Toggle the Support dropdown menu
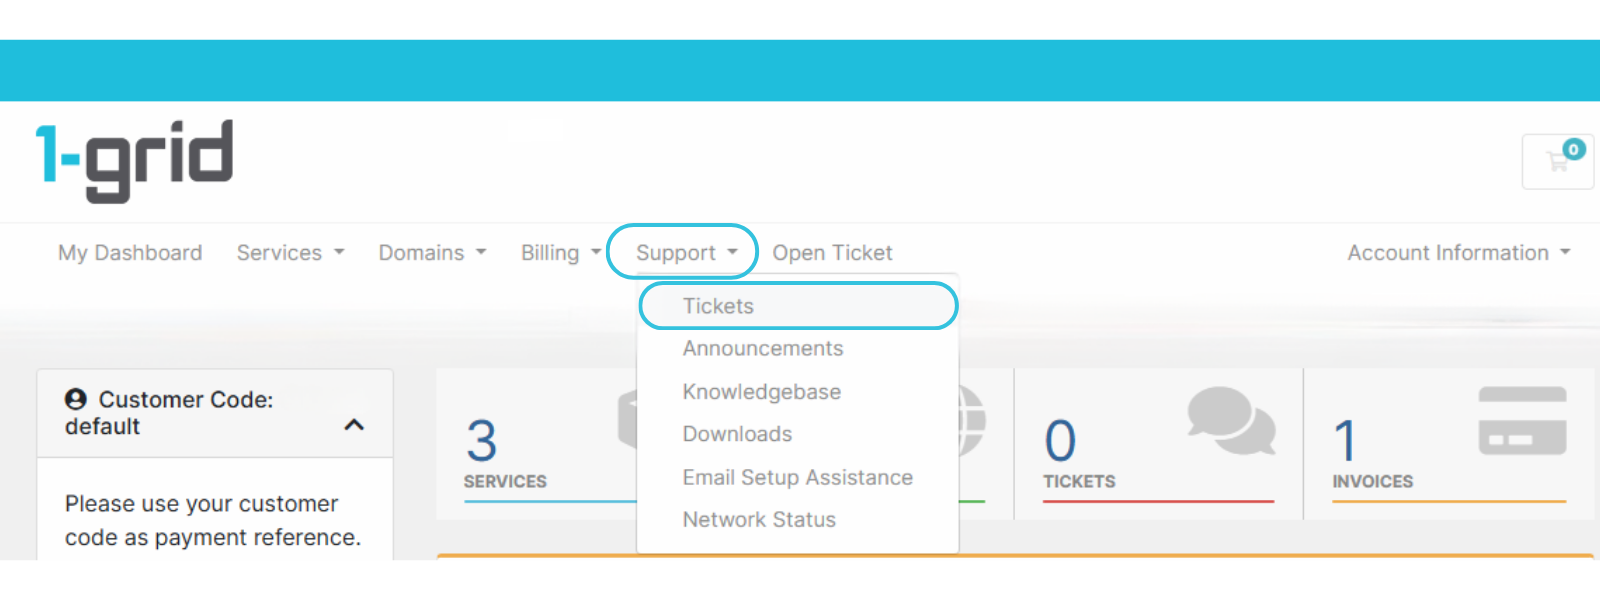The height and width of the screenshot is (600, 1600). pos(686,253)
